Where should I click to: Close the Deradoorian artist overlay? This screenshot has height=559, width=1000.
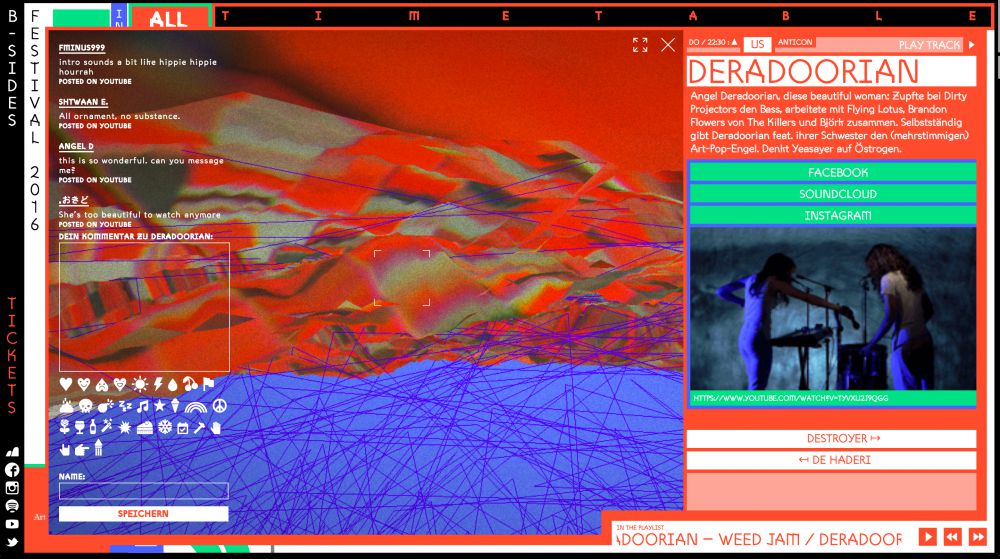(668, 45)
